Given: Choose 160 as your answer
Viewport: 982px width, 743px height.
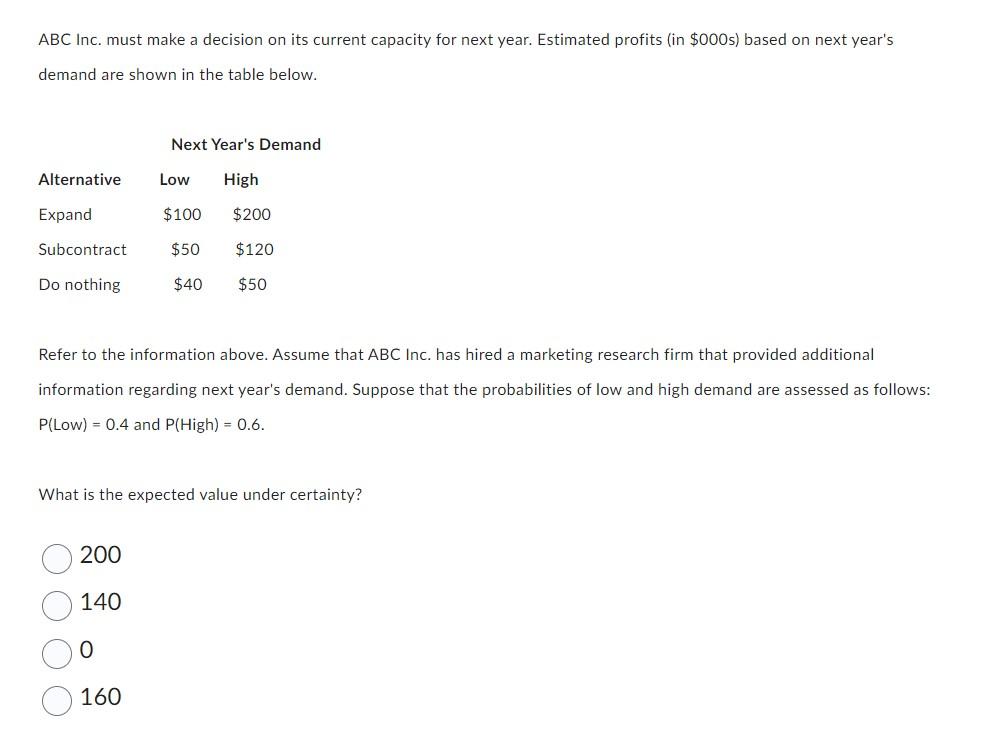Looking at the screenshot, I should pyautogui.click(x=101, y=698).
